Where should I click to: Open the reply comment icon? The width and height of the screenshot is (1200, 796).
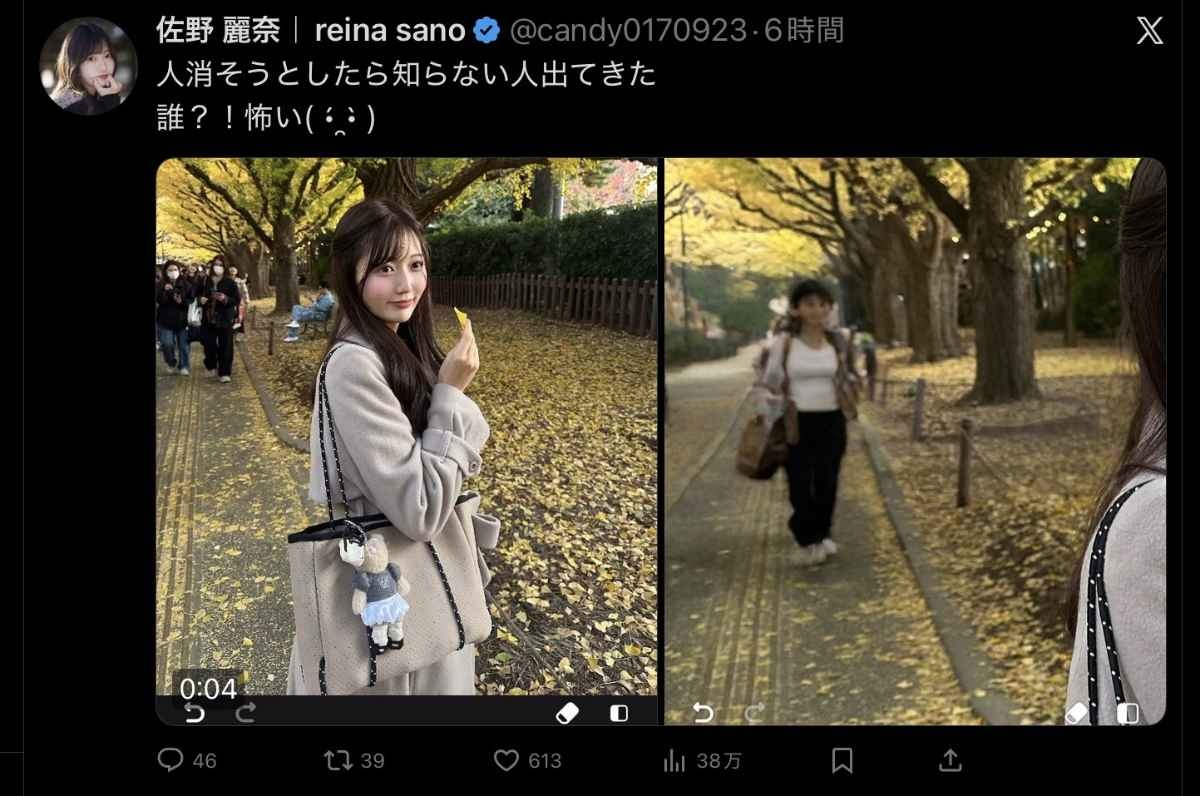click(171, 761)
